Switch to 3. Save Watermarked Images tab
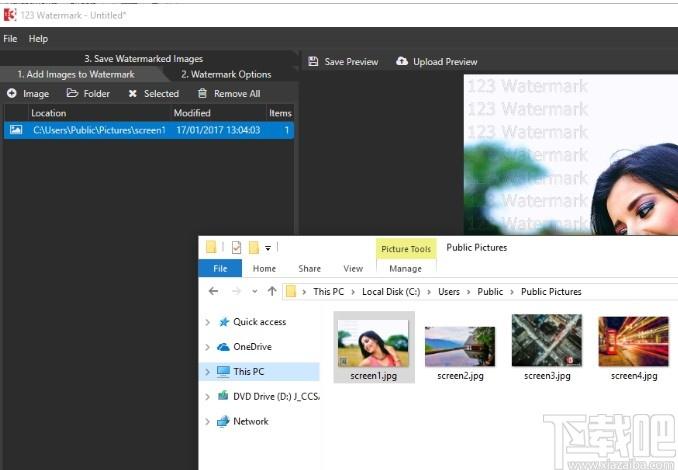Image resolution: width=678 pixels, height=470 pixels. pyautogui.click(x=144, y=58)
